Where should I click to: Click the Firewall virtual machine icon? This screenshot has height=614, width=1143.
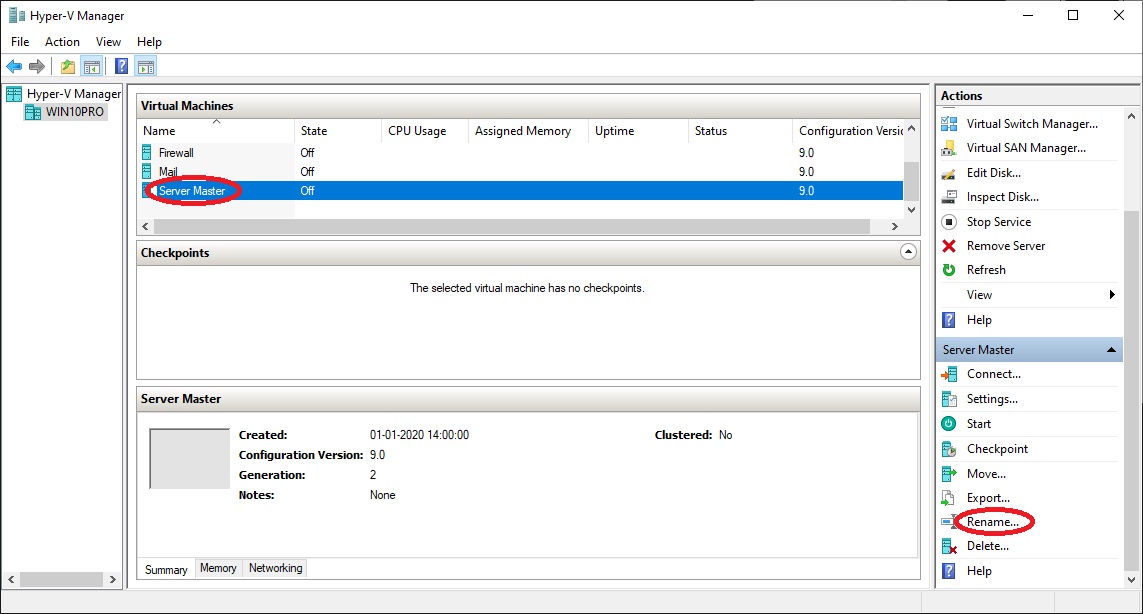147,152
